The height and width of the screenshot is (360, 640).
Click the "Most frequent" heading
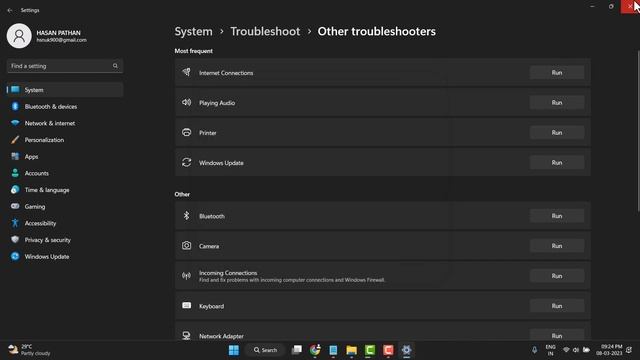point(193,51)
